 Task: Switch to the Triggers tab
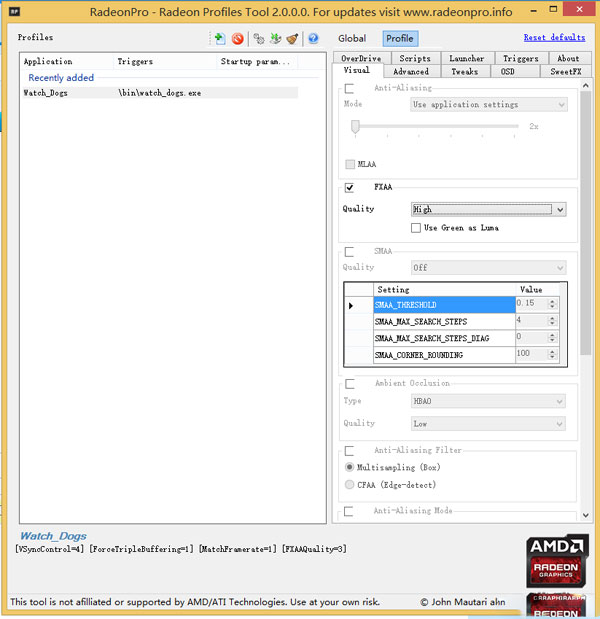click(521, 58)
